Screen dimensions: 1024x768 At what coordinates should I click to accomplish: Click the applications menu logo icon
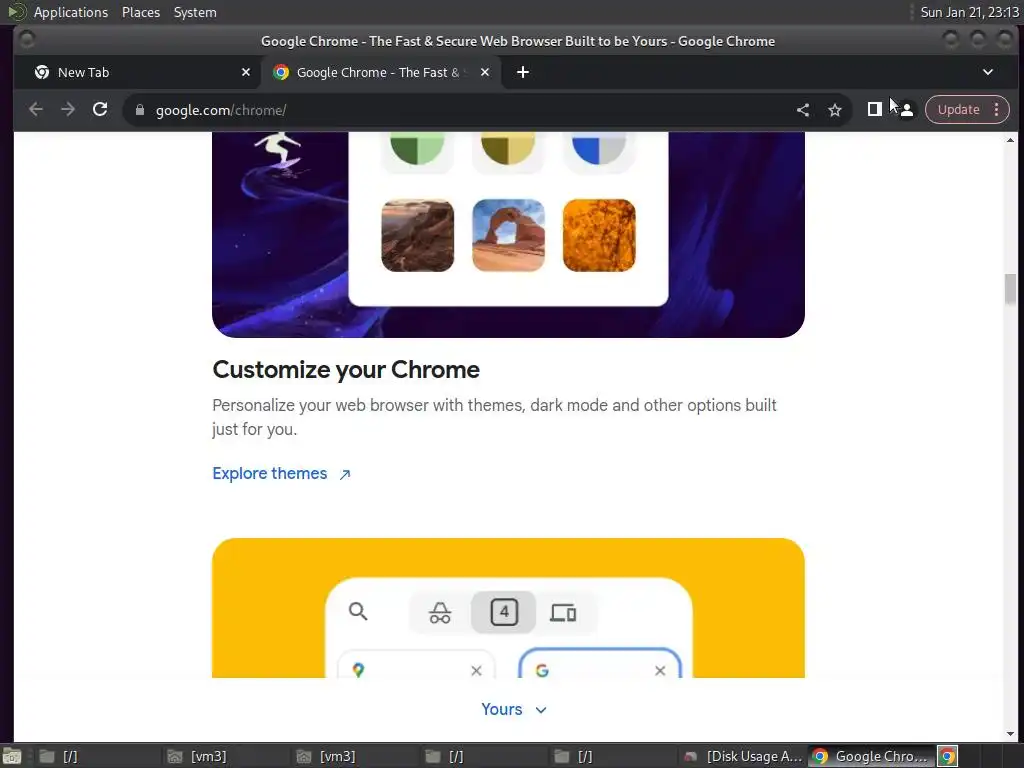[x=16, y=12]
